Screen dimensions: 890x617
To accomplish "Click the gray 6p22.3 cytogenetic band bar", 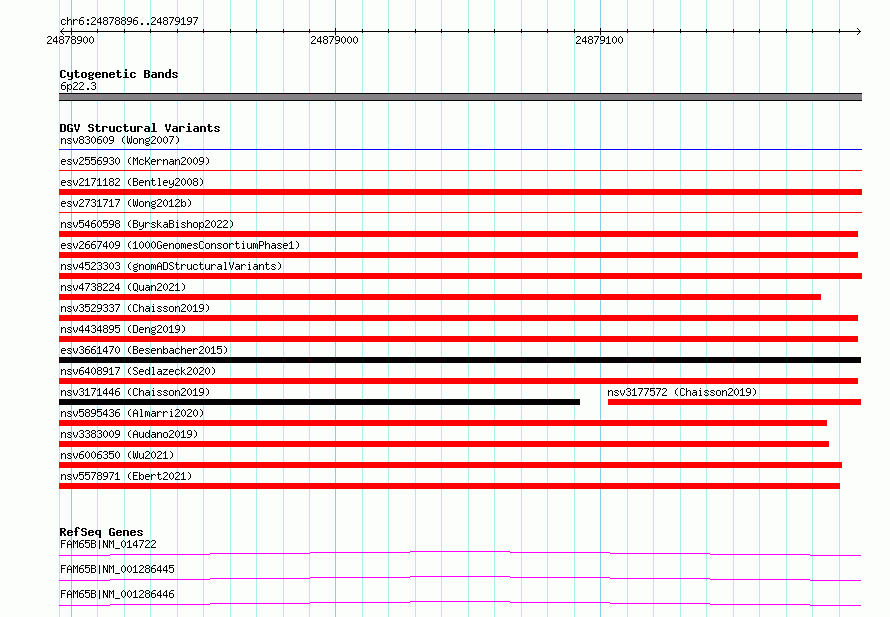I will click(460, 97).
